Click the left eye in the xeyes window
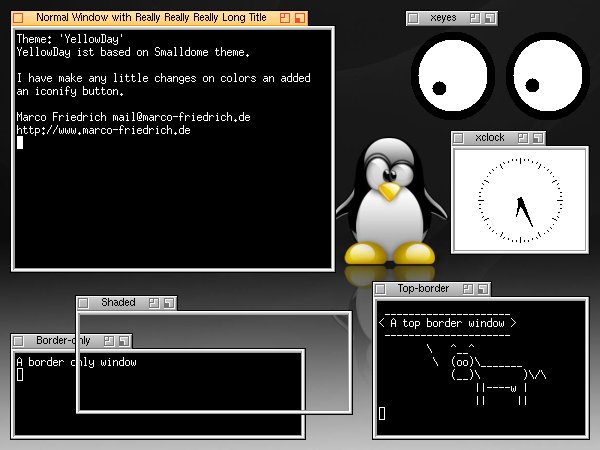This screenshot has width=600, height=450. (453, 75)
